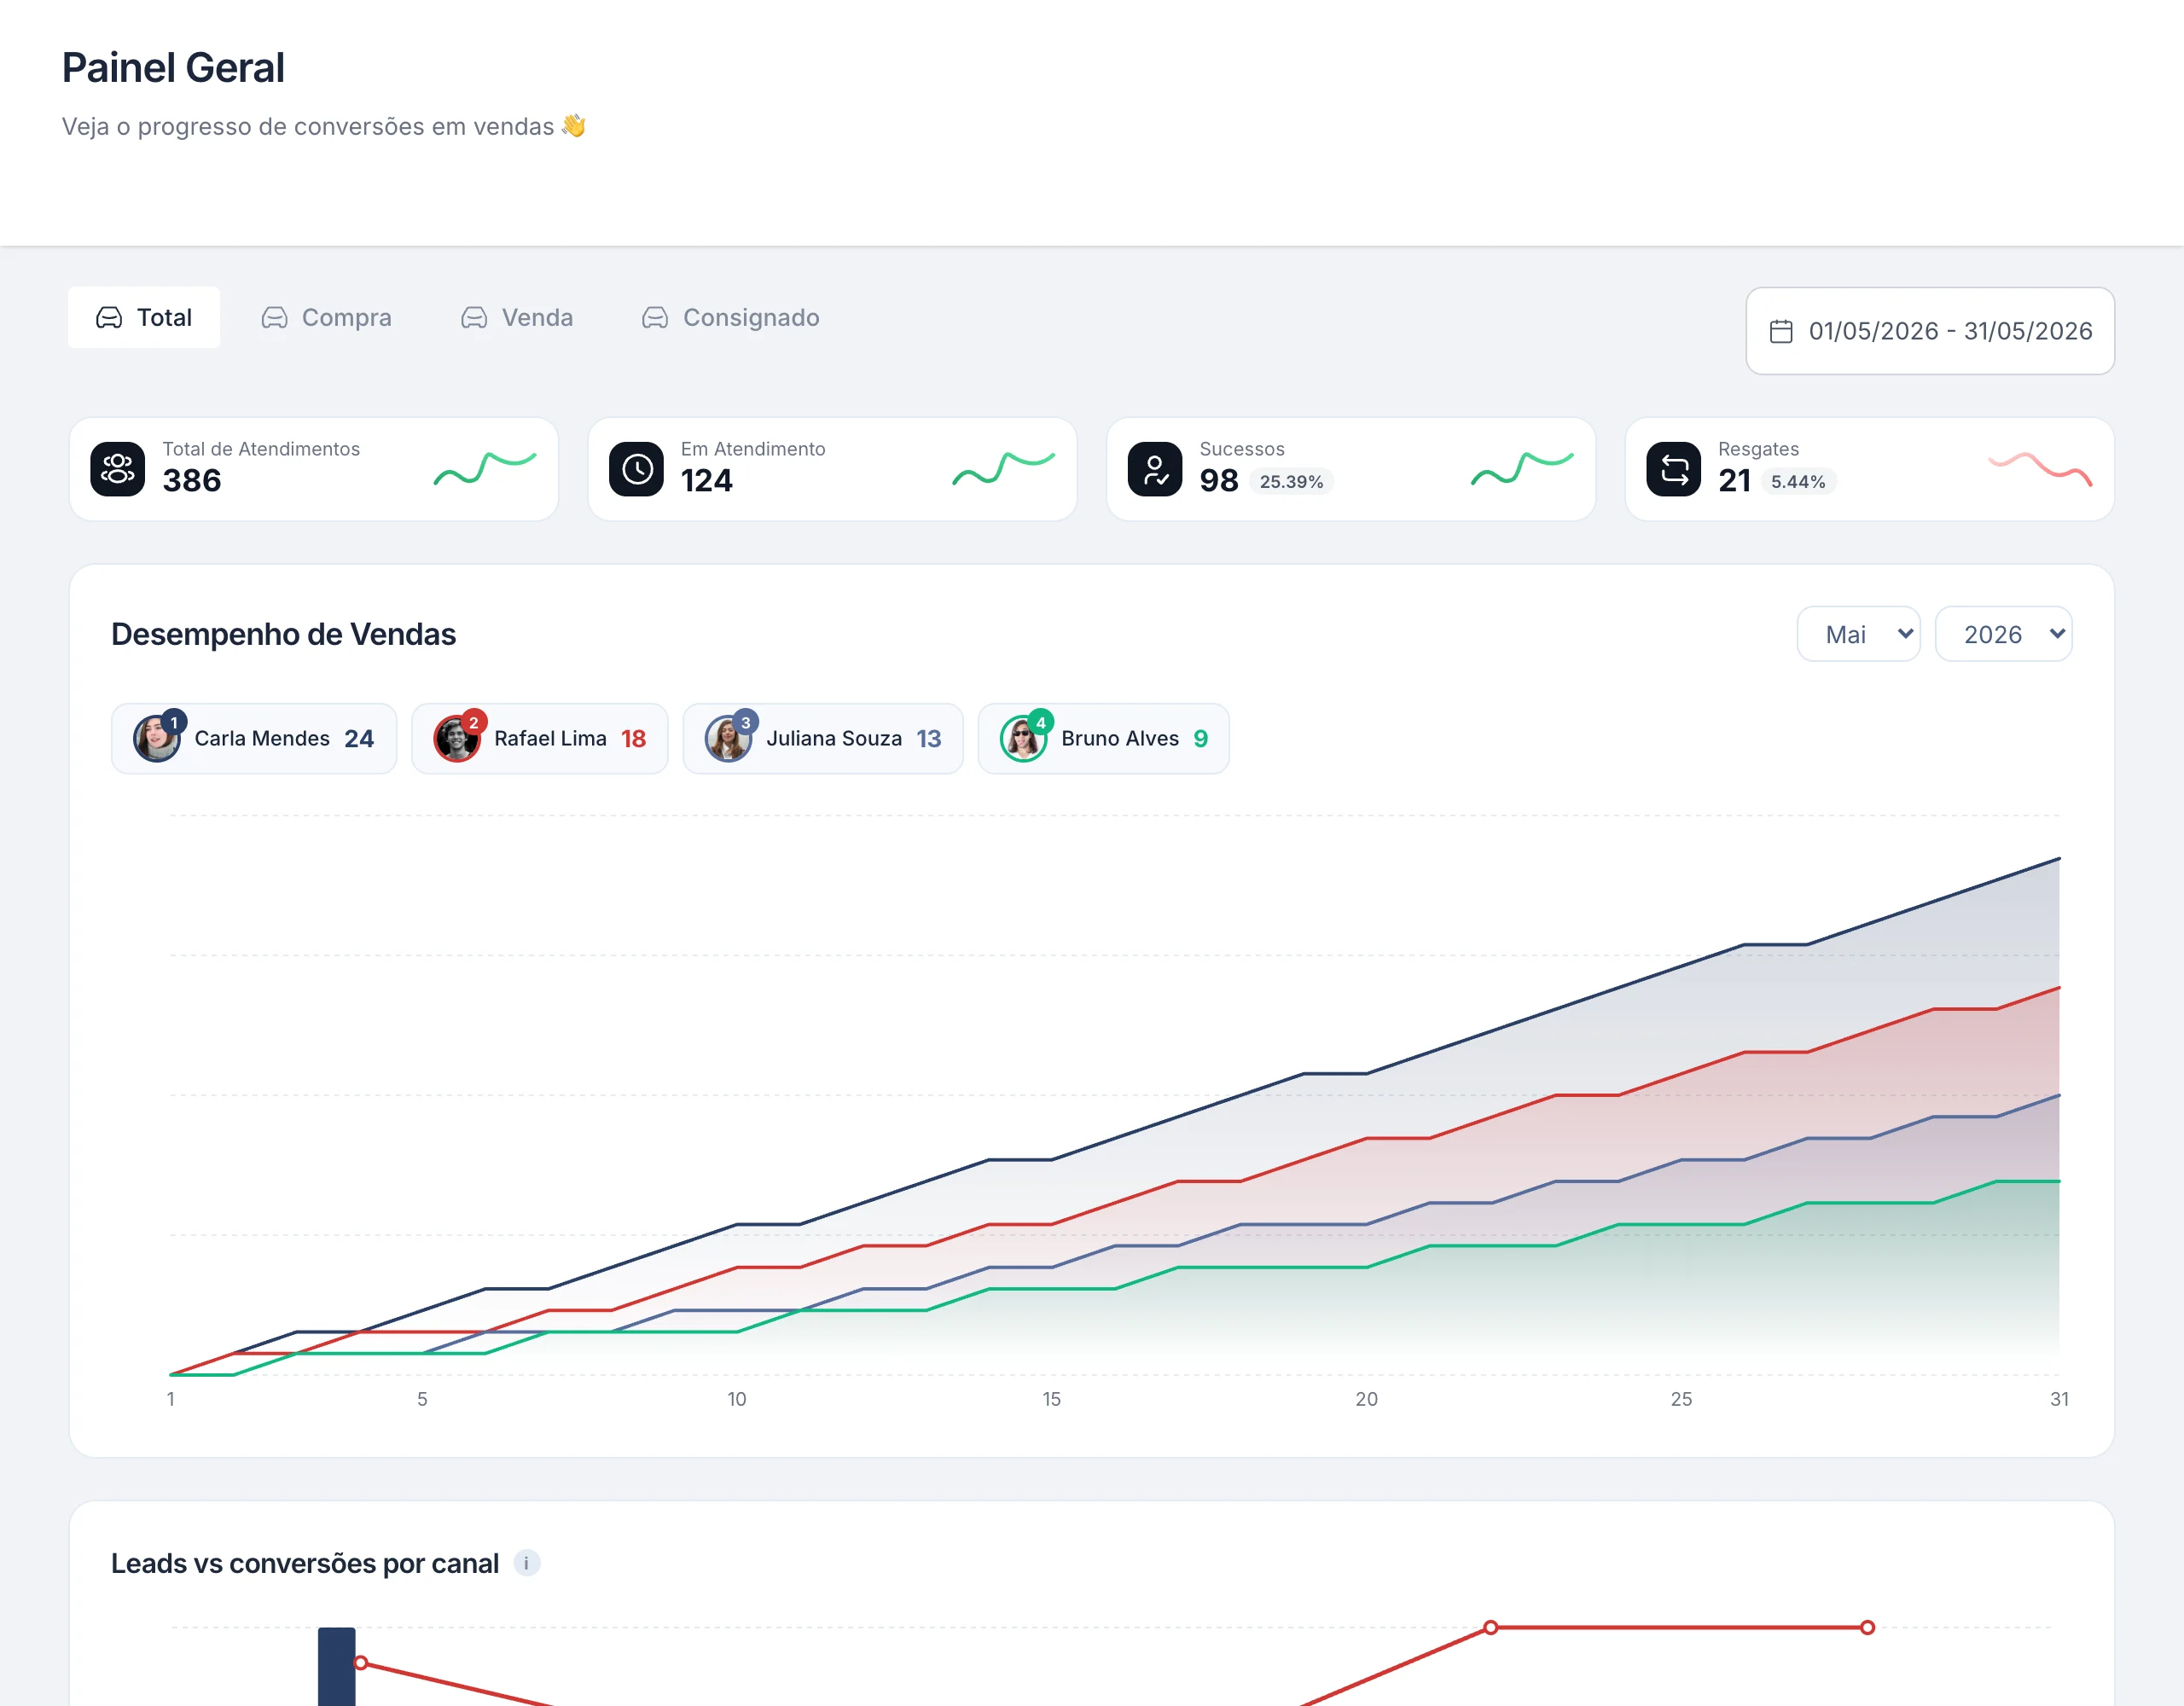Click the Em Atendimento clock icon
This screenshot has height=1706, width=2184.
point(636,469)
